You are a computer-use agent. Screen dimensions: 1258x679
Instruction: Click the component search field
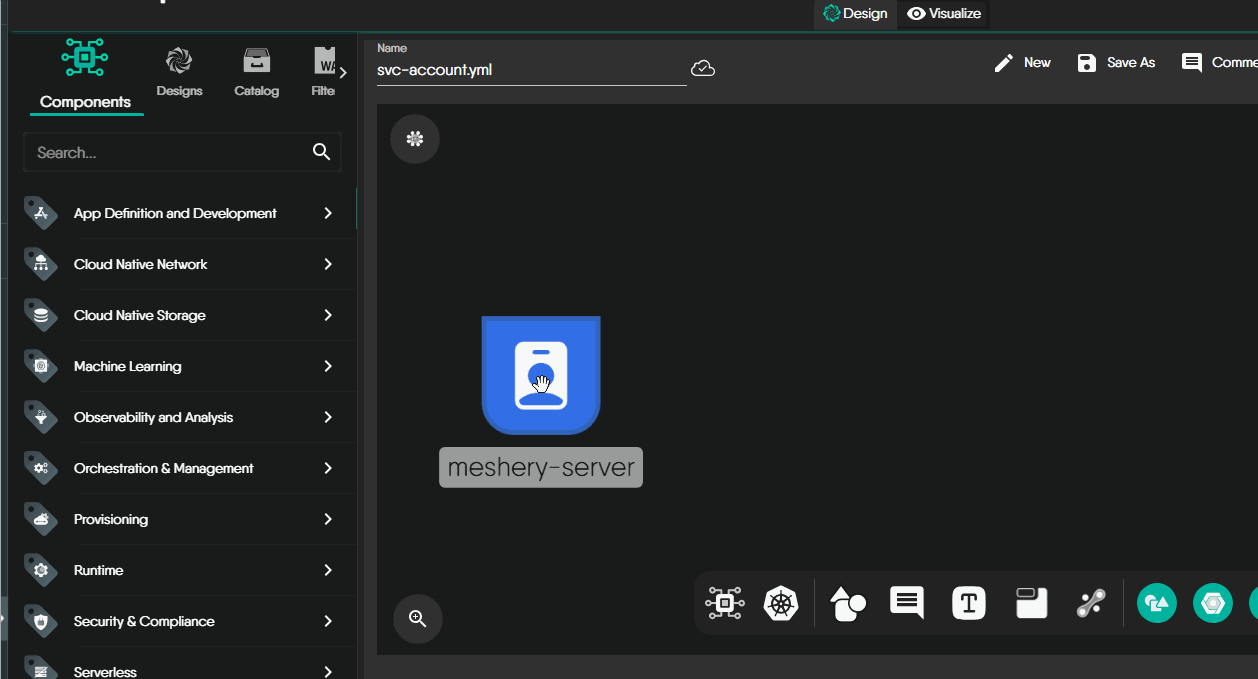(x=170, y=153)
